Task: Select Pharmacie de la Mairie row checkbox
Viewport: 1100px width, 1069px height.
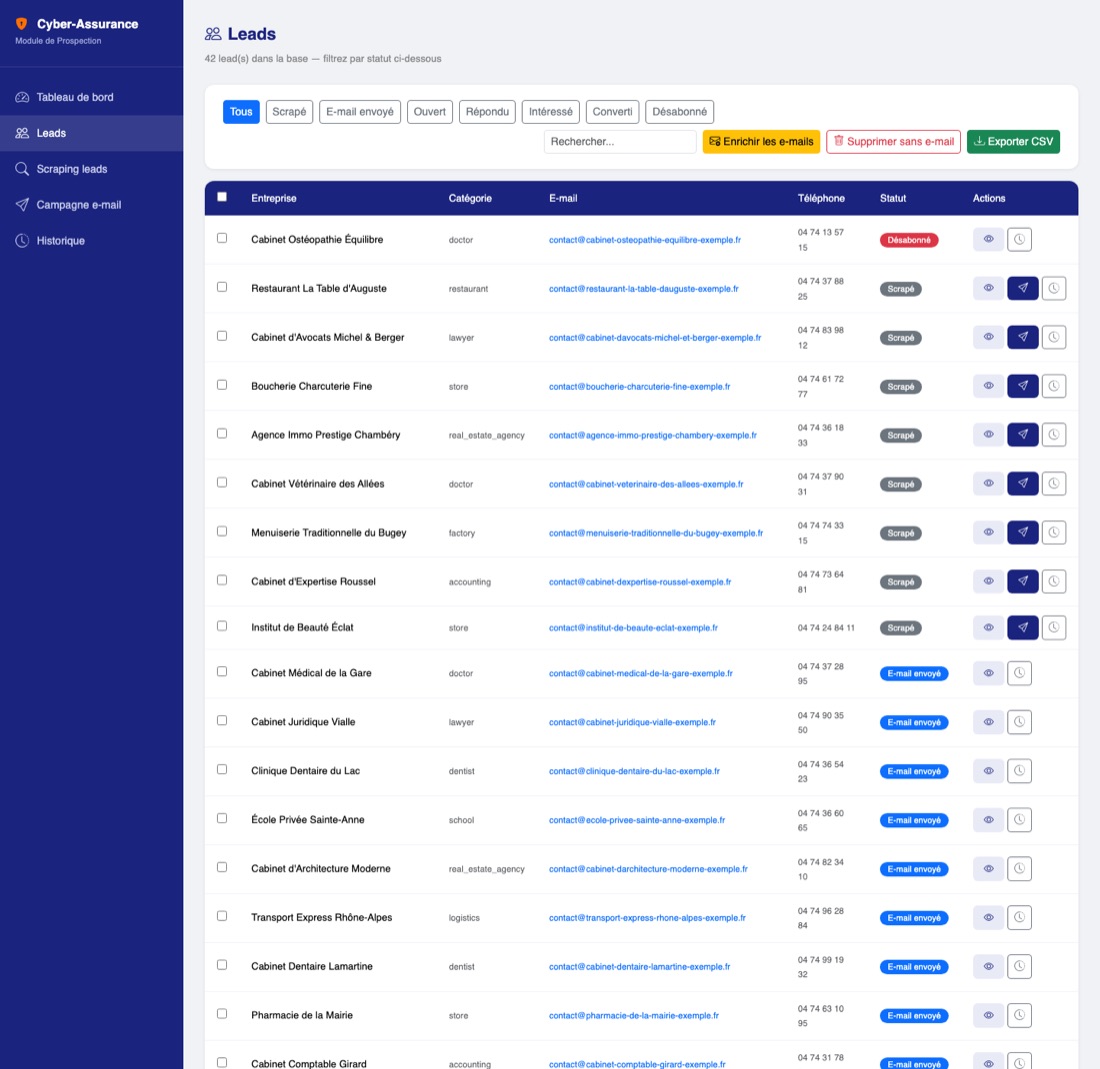Action: (222, 1014)
